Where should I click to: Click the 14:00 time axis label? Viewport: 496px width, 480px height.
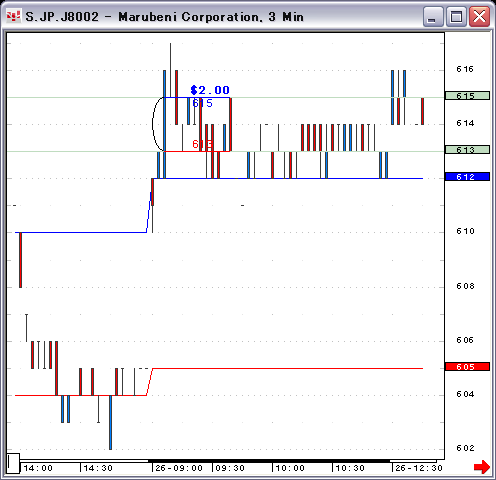coord(38,468)
